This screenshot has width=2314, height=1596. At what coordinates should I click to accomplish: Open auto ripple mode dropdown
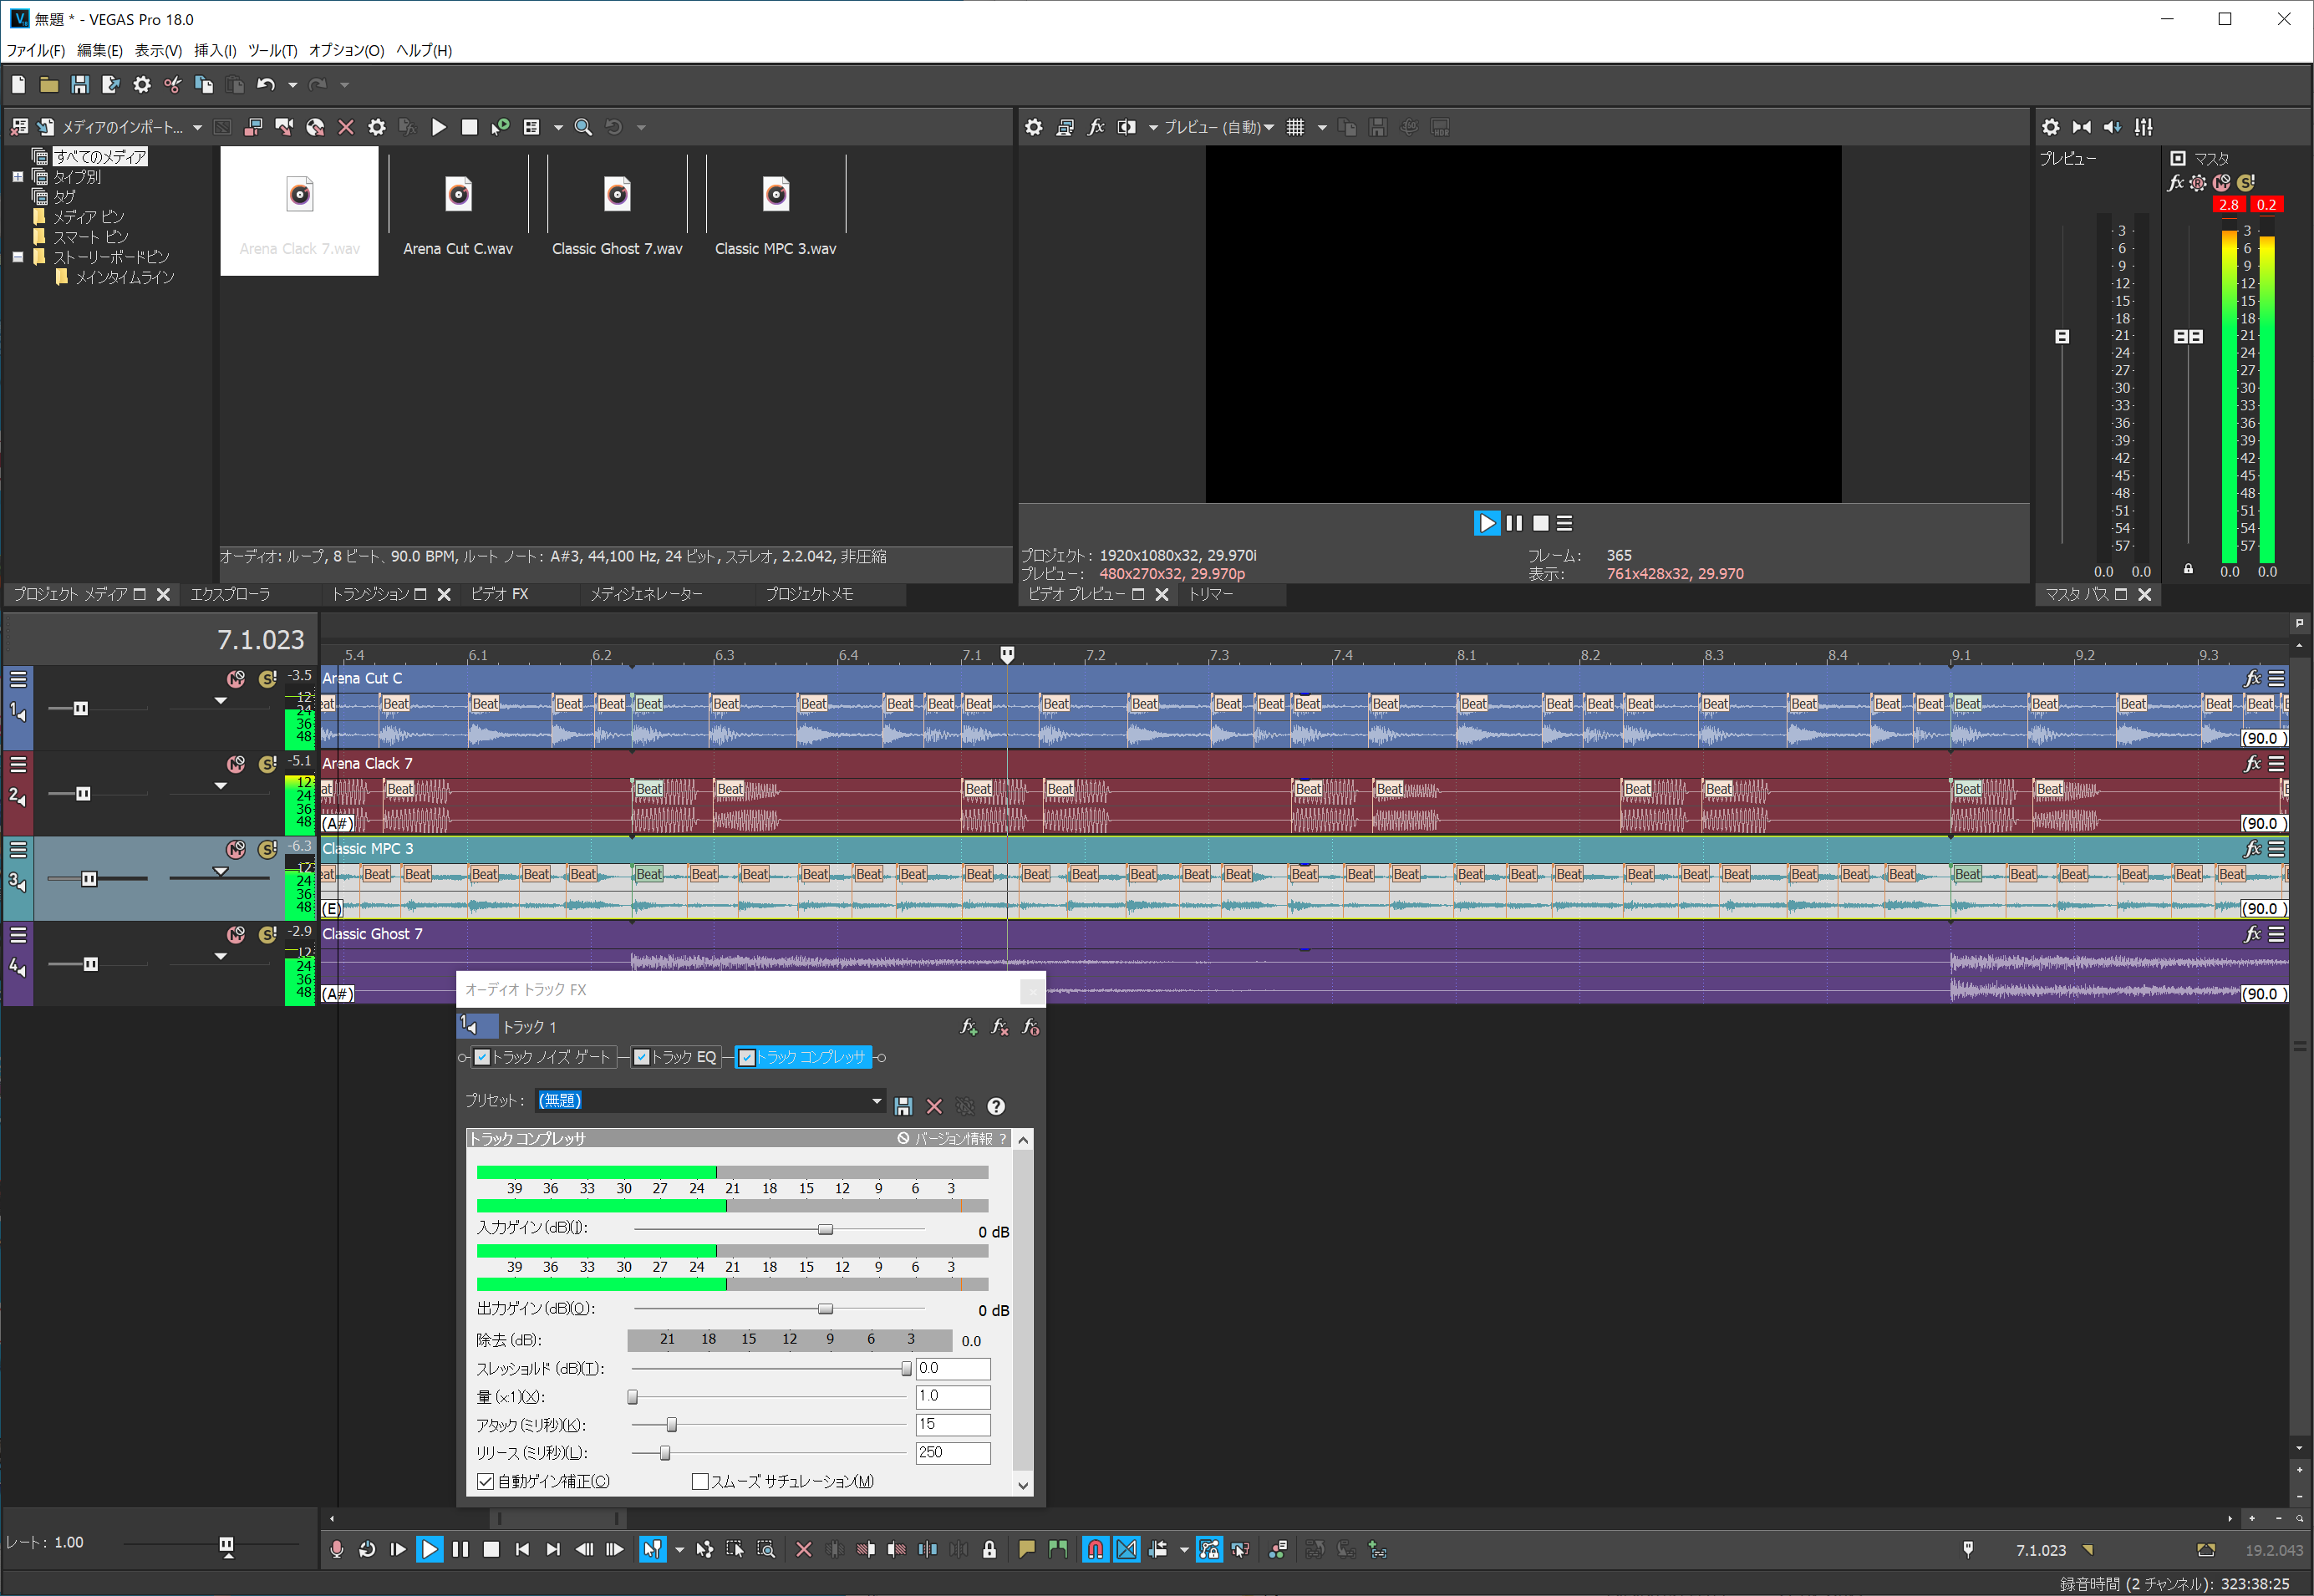coord(1184,1550)
